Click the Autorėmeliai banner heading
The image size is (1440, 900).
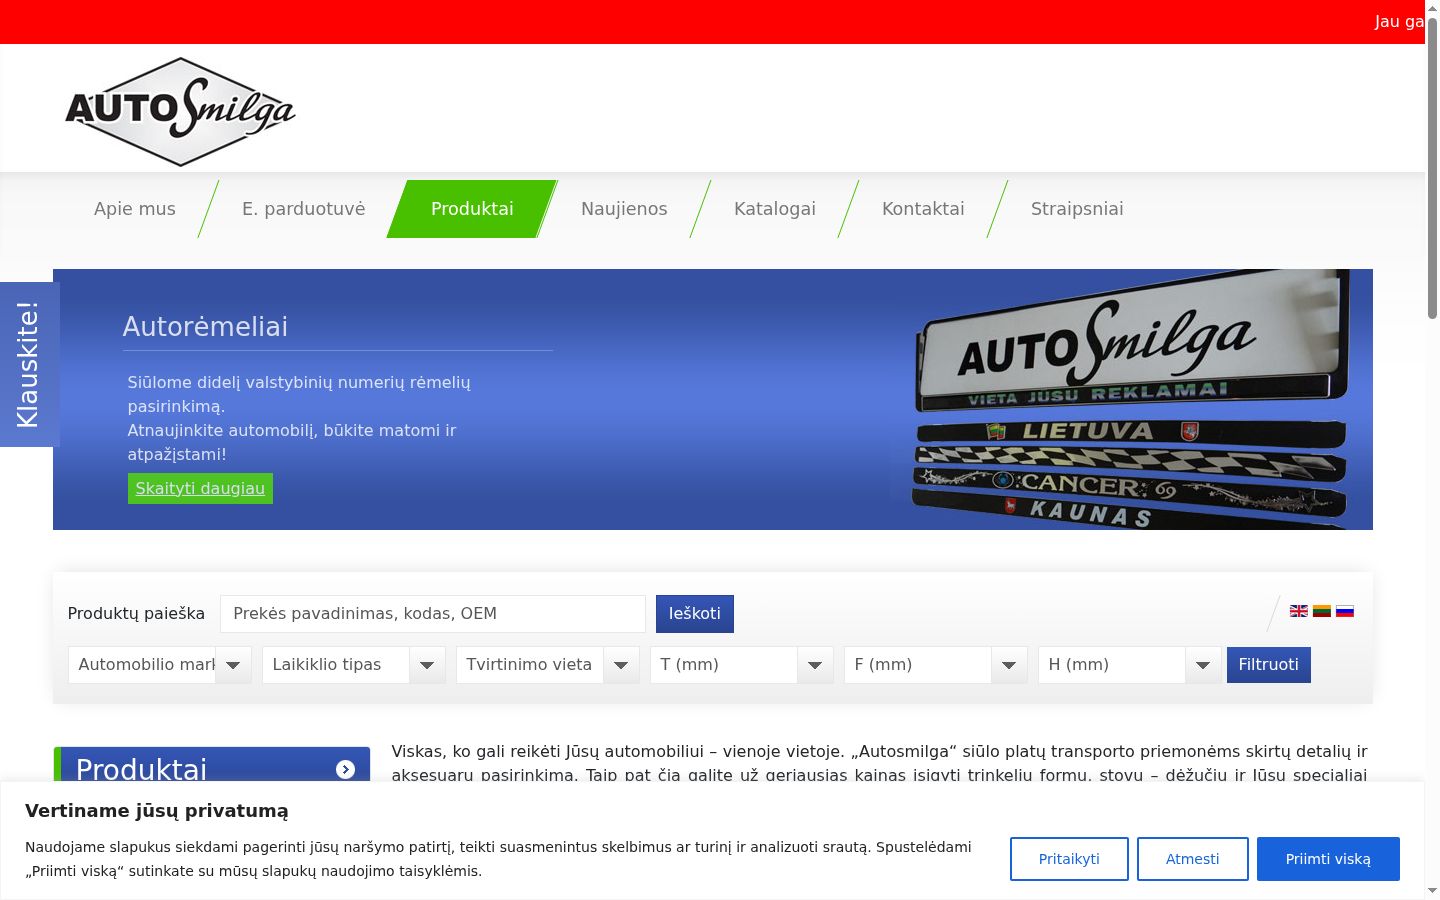pyautogui.click(x=205, y=327)
